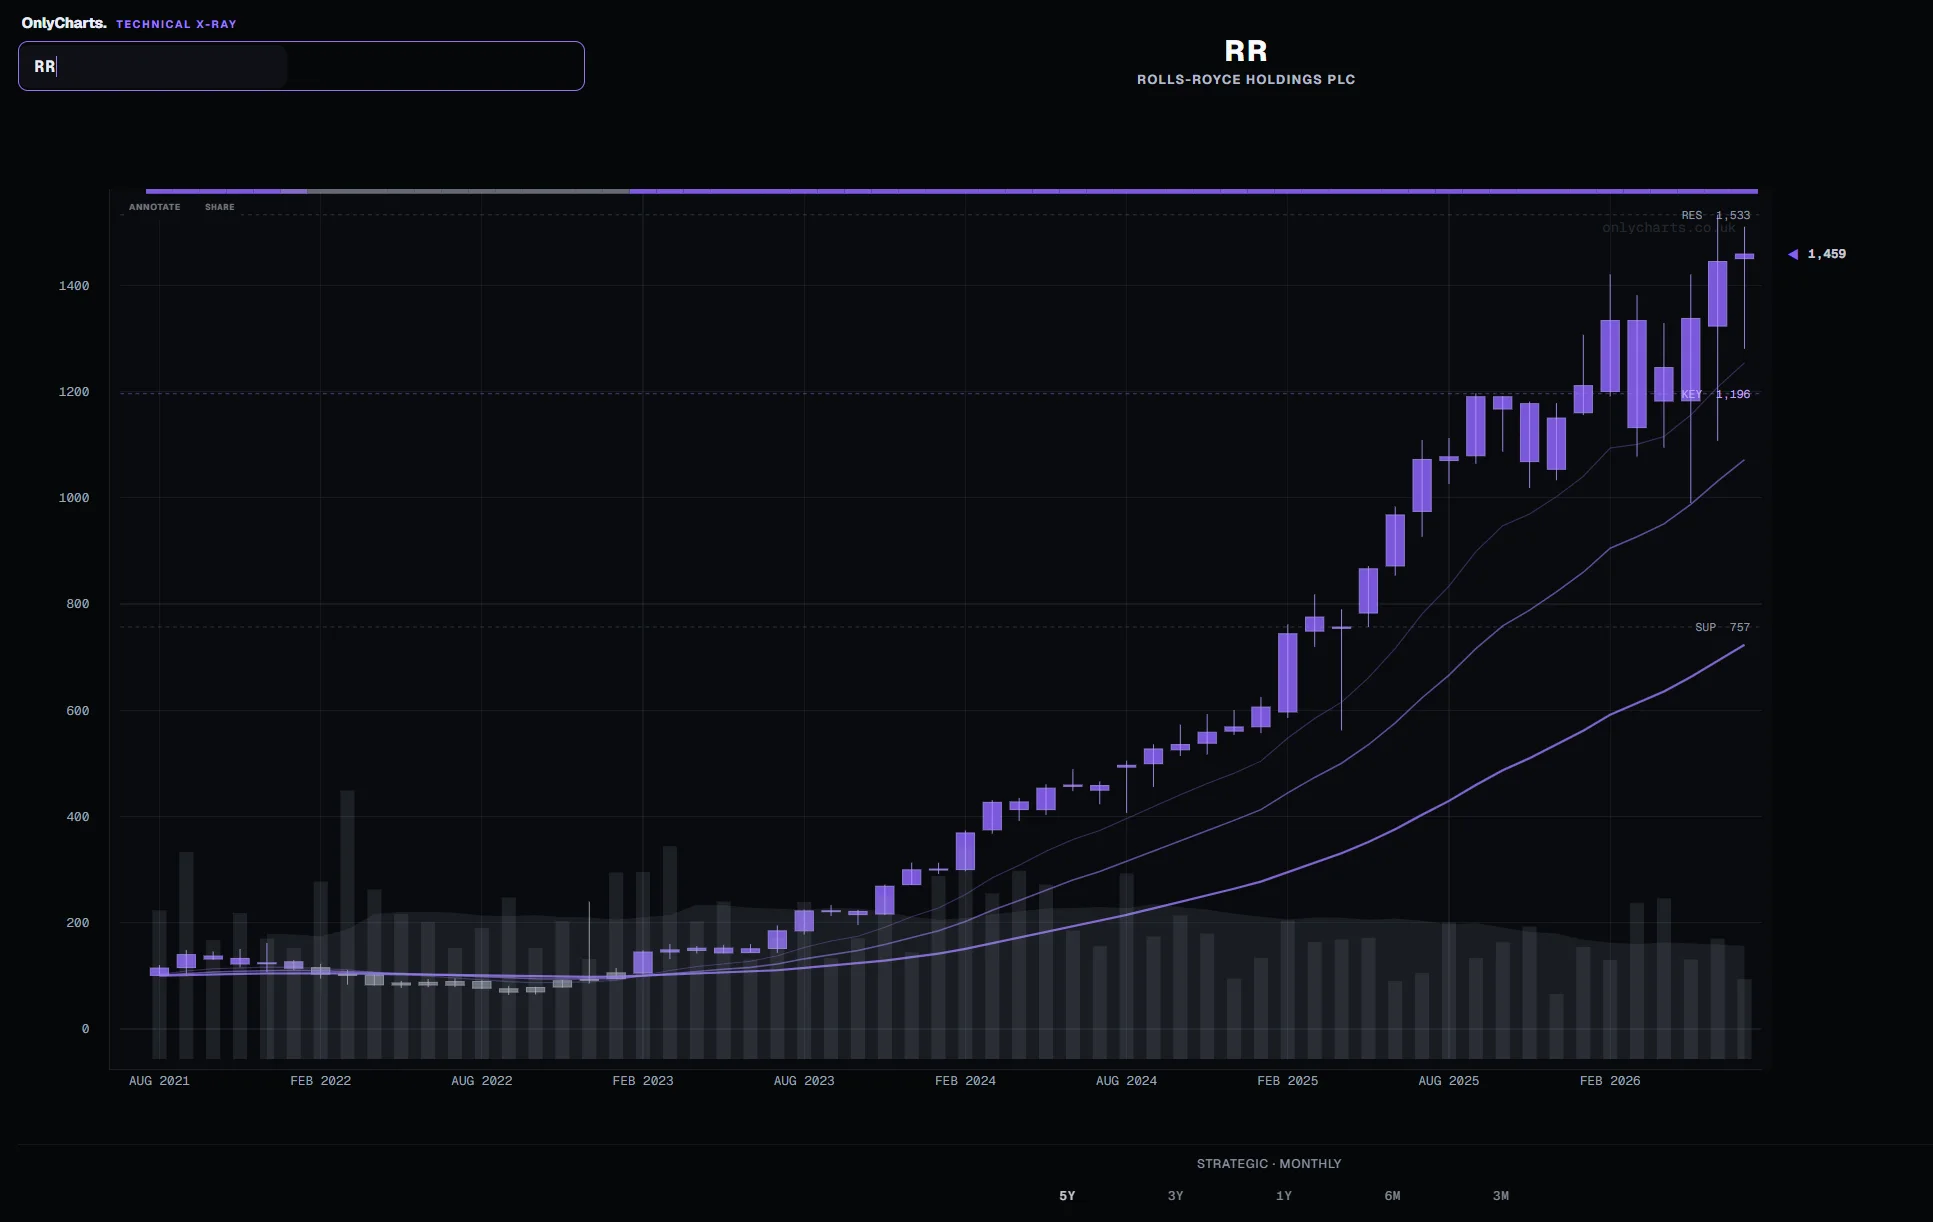Screen dimensions: 1933x1222
Task: Click the OnlyCharts logo
Action: 64,23
